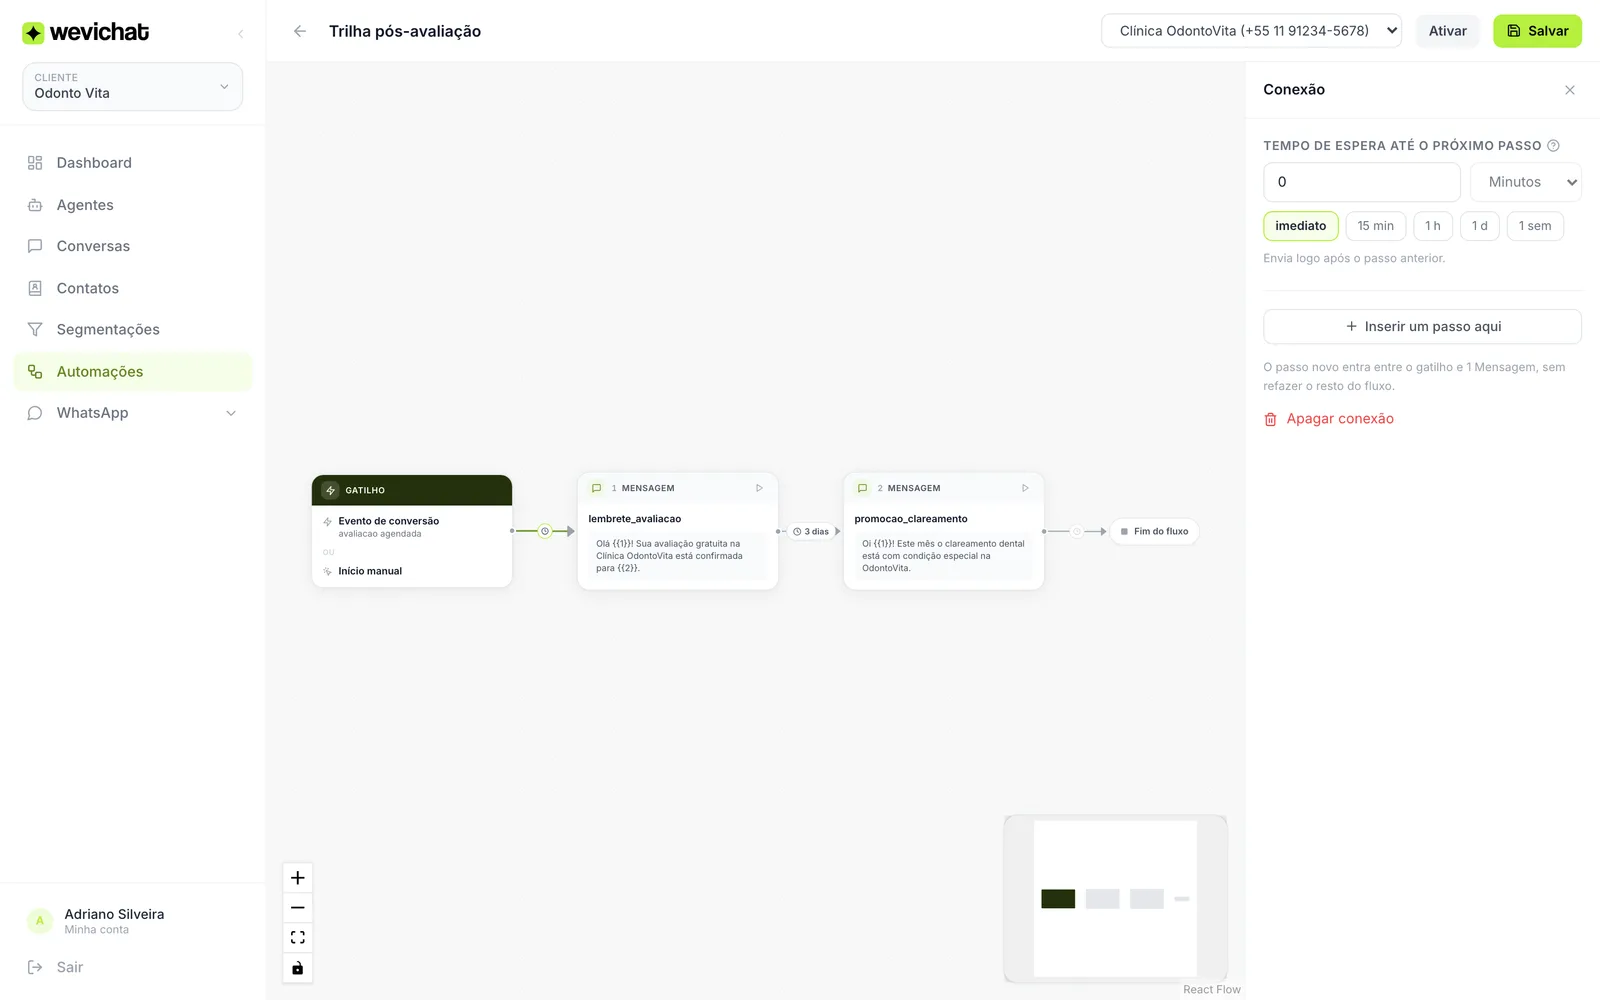Viewport: 1600px width, 1000px height.
Task: Click the minimap overview
Action: pos(1115,898)
